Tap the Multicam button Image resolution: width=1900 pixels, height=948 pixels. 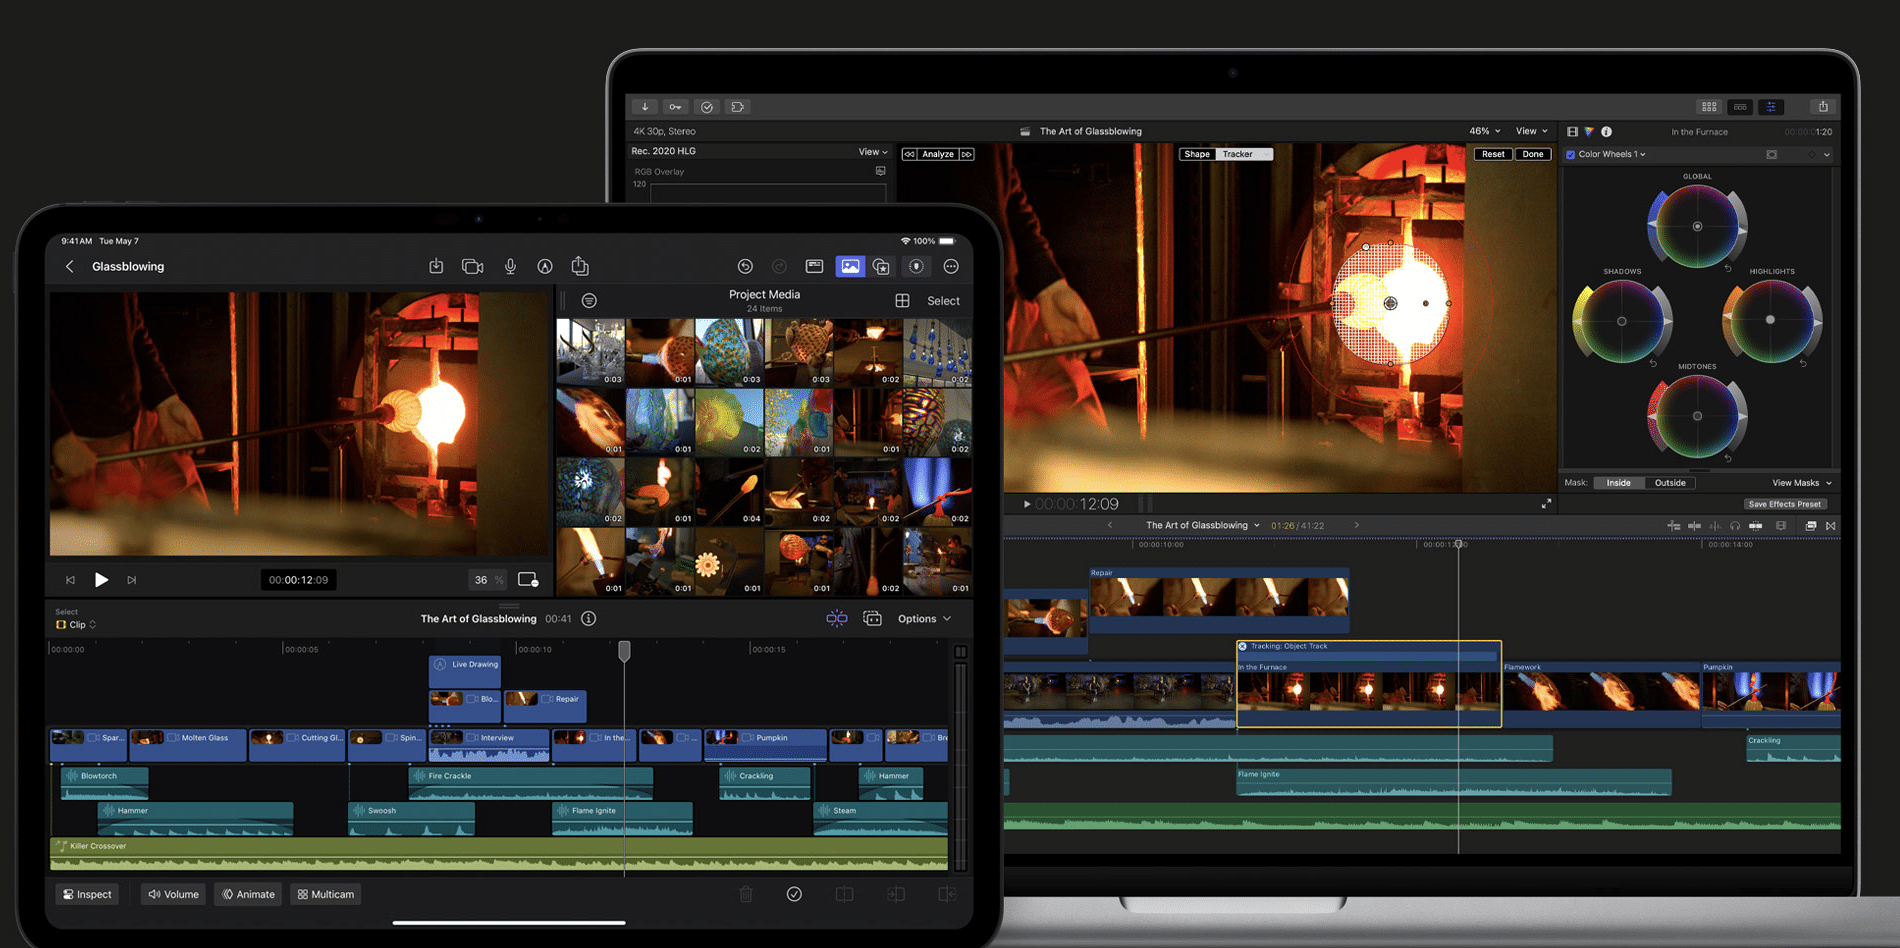[326, 894]
